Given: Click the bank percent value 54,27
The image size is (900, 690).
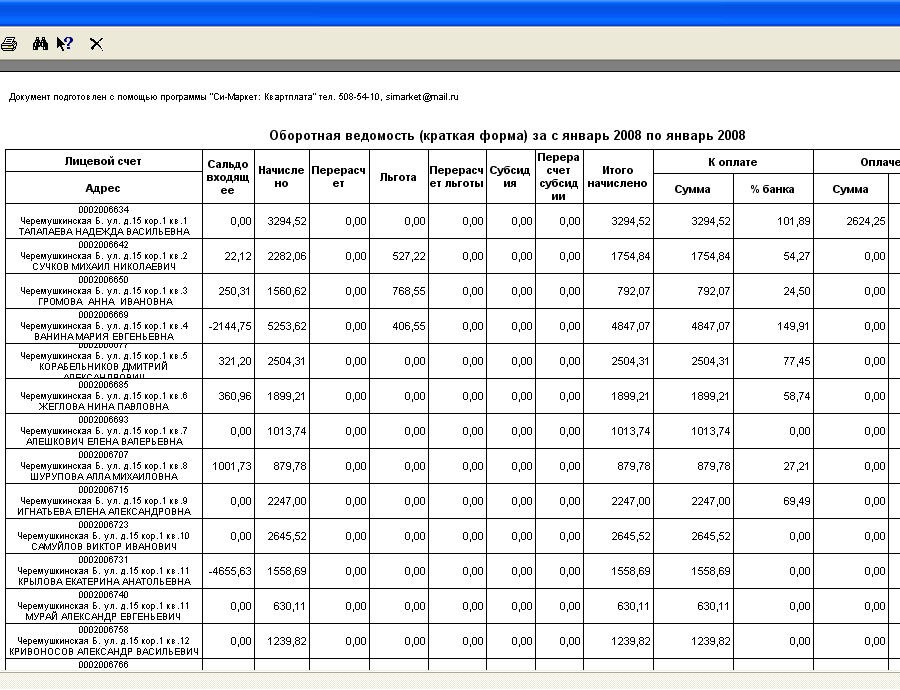Looking at the screenshot, I should coord(797,256).
